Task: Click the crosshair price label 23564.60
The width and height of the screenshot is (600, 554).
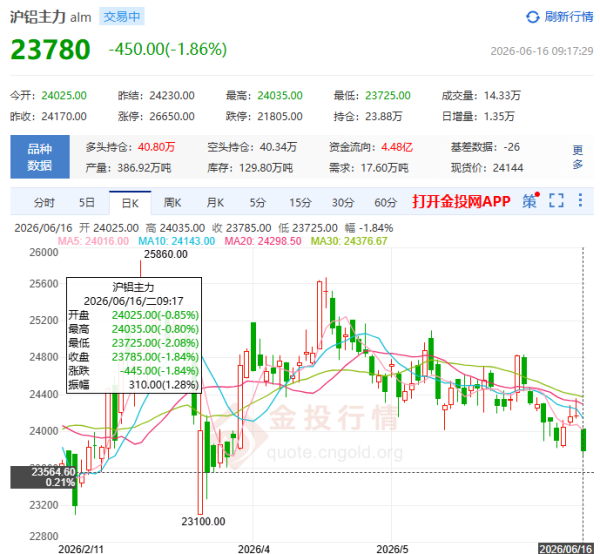Action: tap(53, 472)
